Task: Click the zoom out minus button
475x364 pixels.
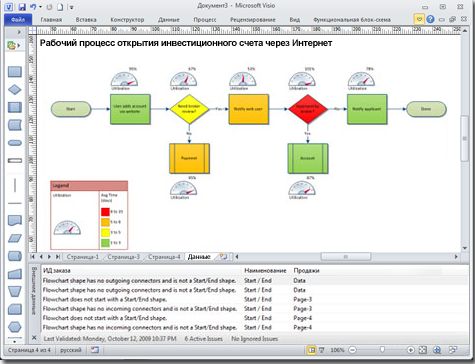Action: (353, 350)
